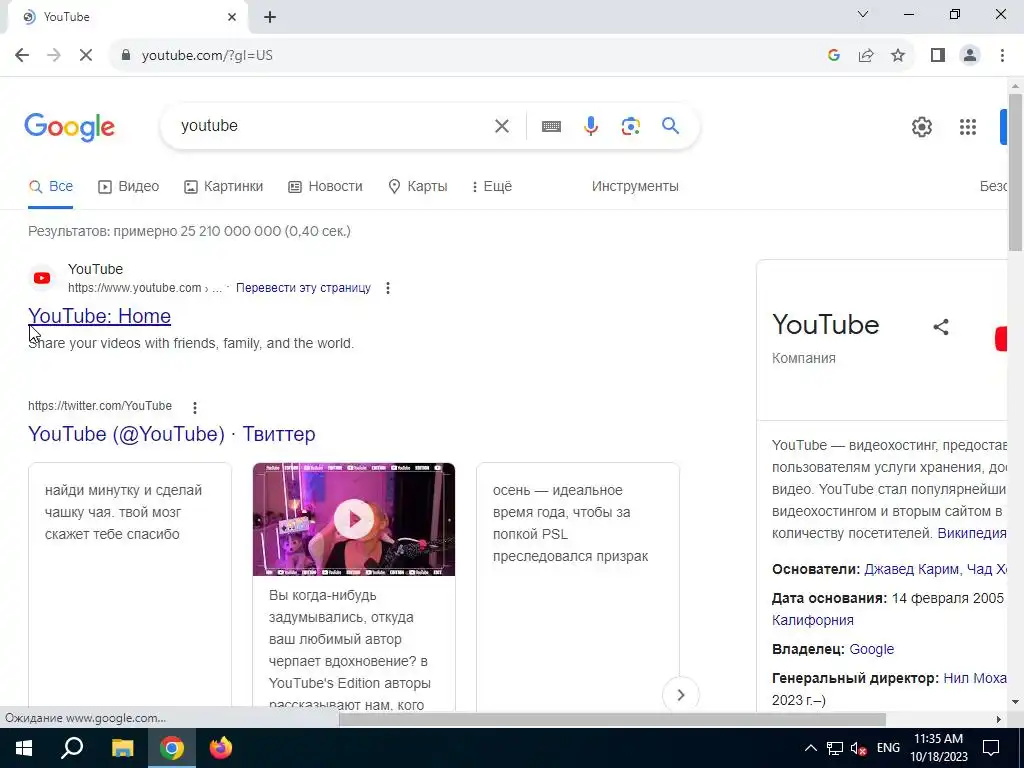
Task: Open tweet card about чашку чая
Action: coord(130,584)
